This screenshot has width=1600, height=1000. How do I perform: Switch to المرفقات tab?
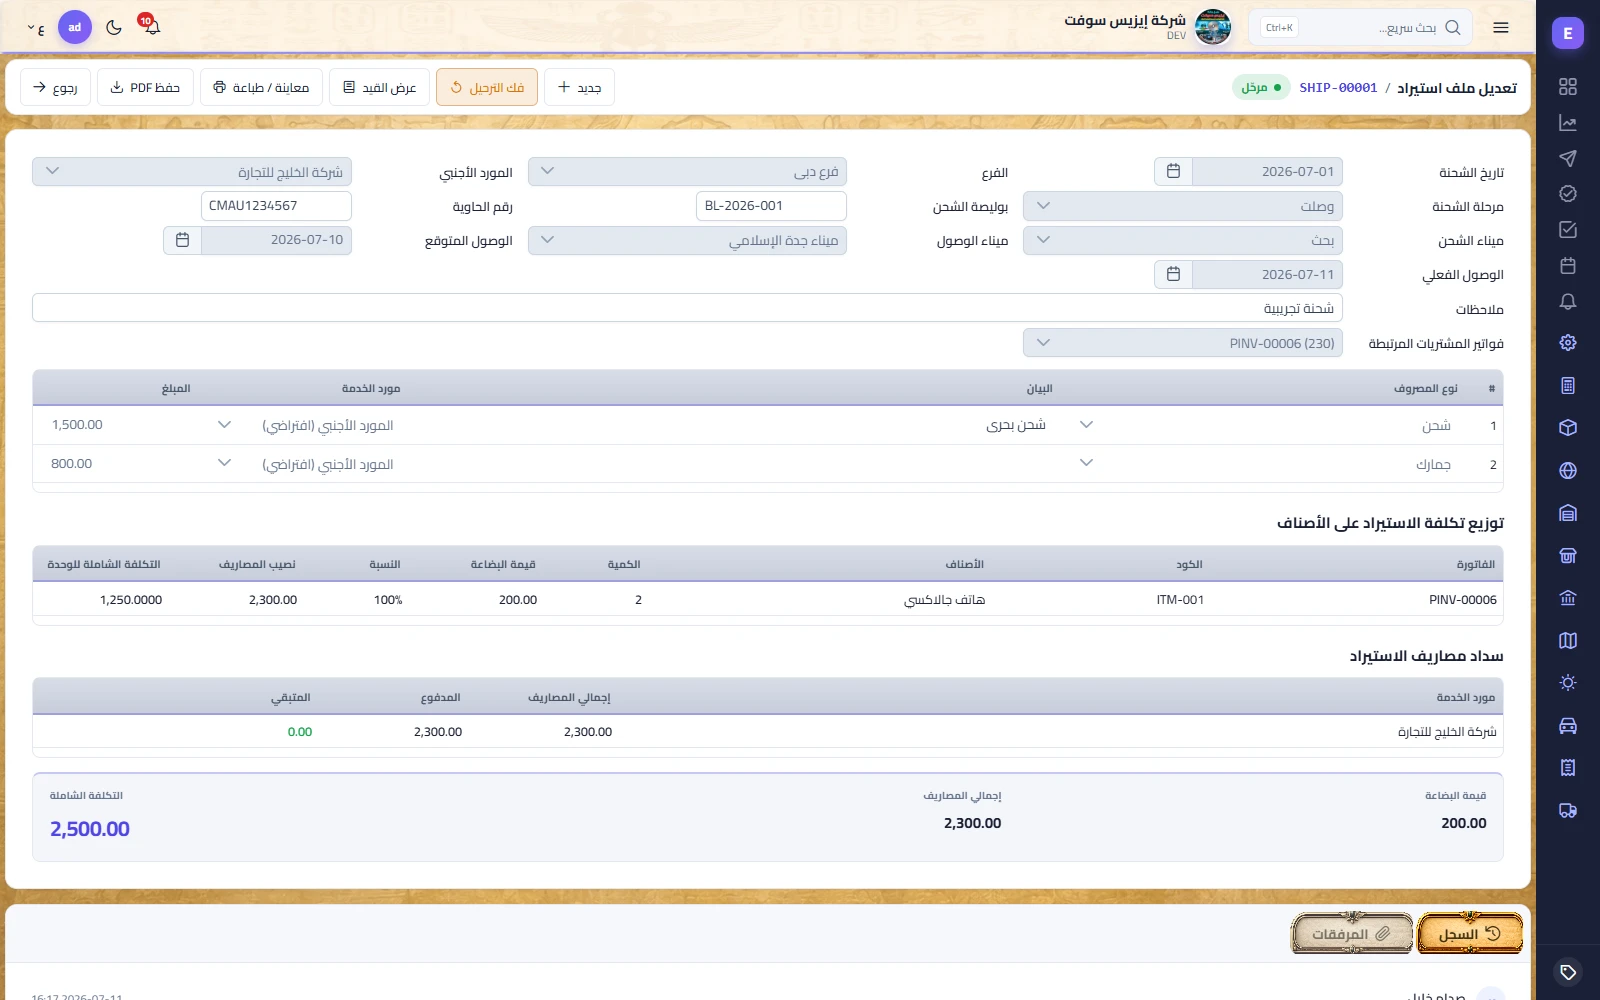[1352, 934]
